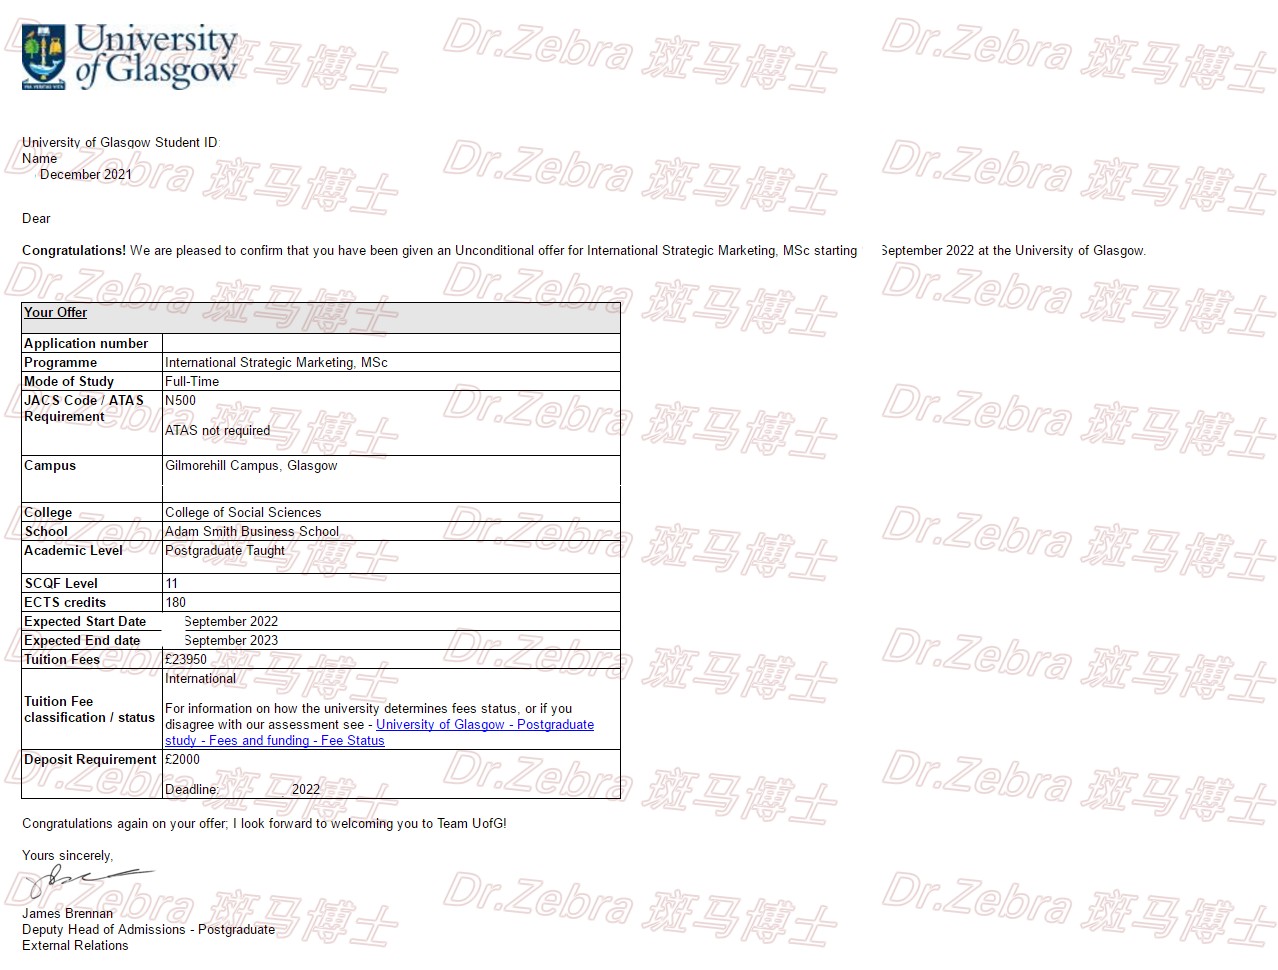Click the James Brennan signatory name
Image resolution: width=1278 pixels, height=970 pixels.
click(67, 914)
